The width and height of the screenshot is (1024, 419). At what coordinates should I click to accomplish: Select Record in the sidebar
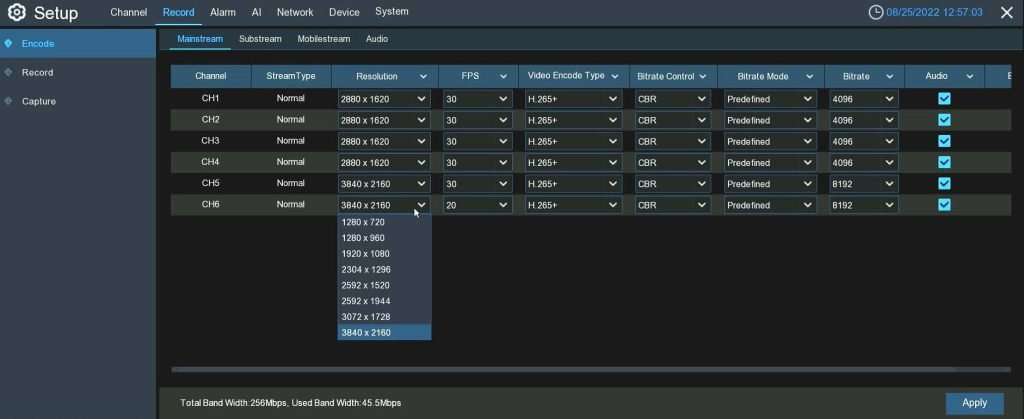[x=78, y=72]
